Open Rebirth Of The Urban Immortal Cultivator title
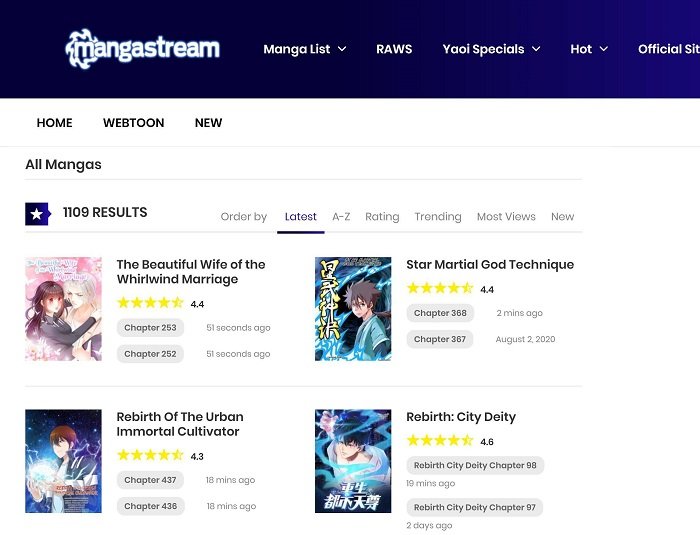The height and width of the screenshot is (535, 700). (x=180, y=424)
